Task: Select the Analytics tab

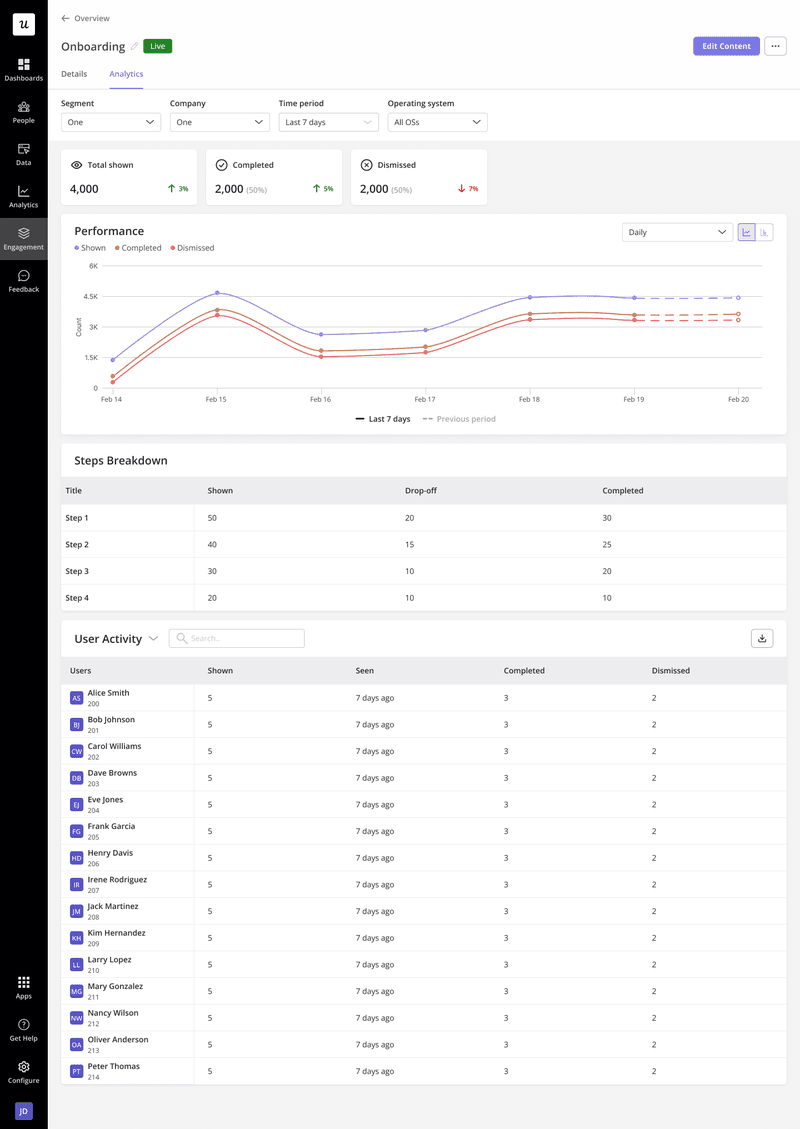Action: 125,73
